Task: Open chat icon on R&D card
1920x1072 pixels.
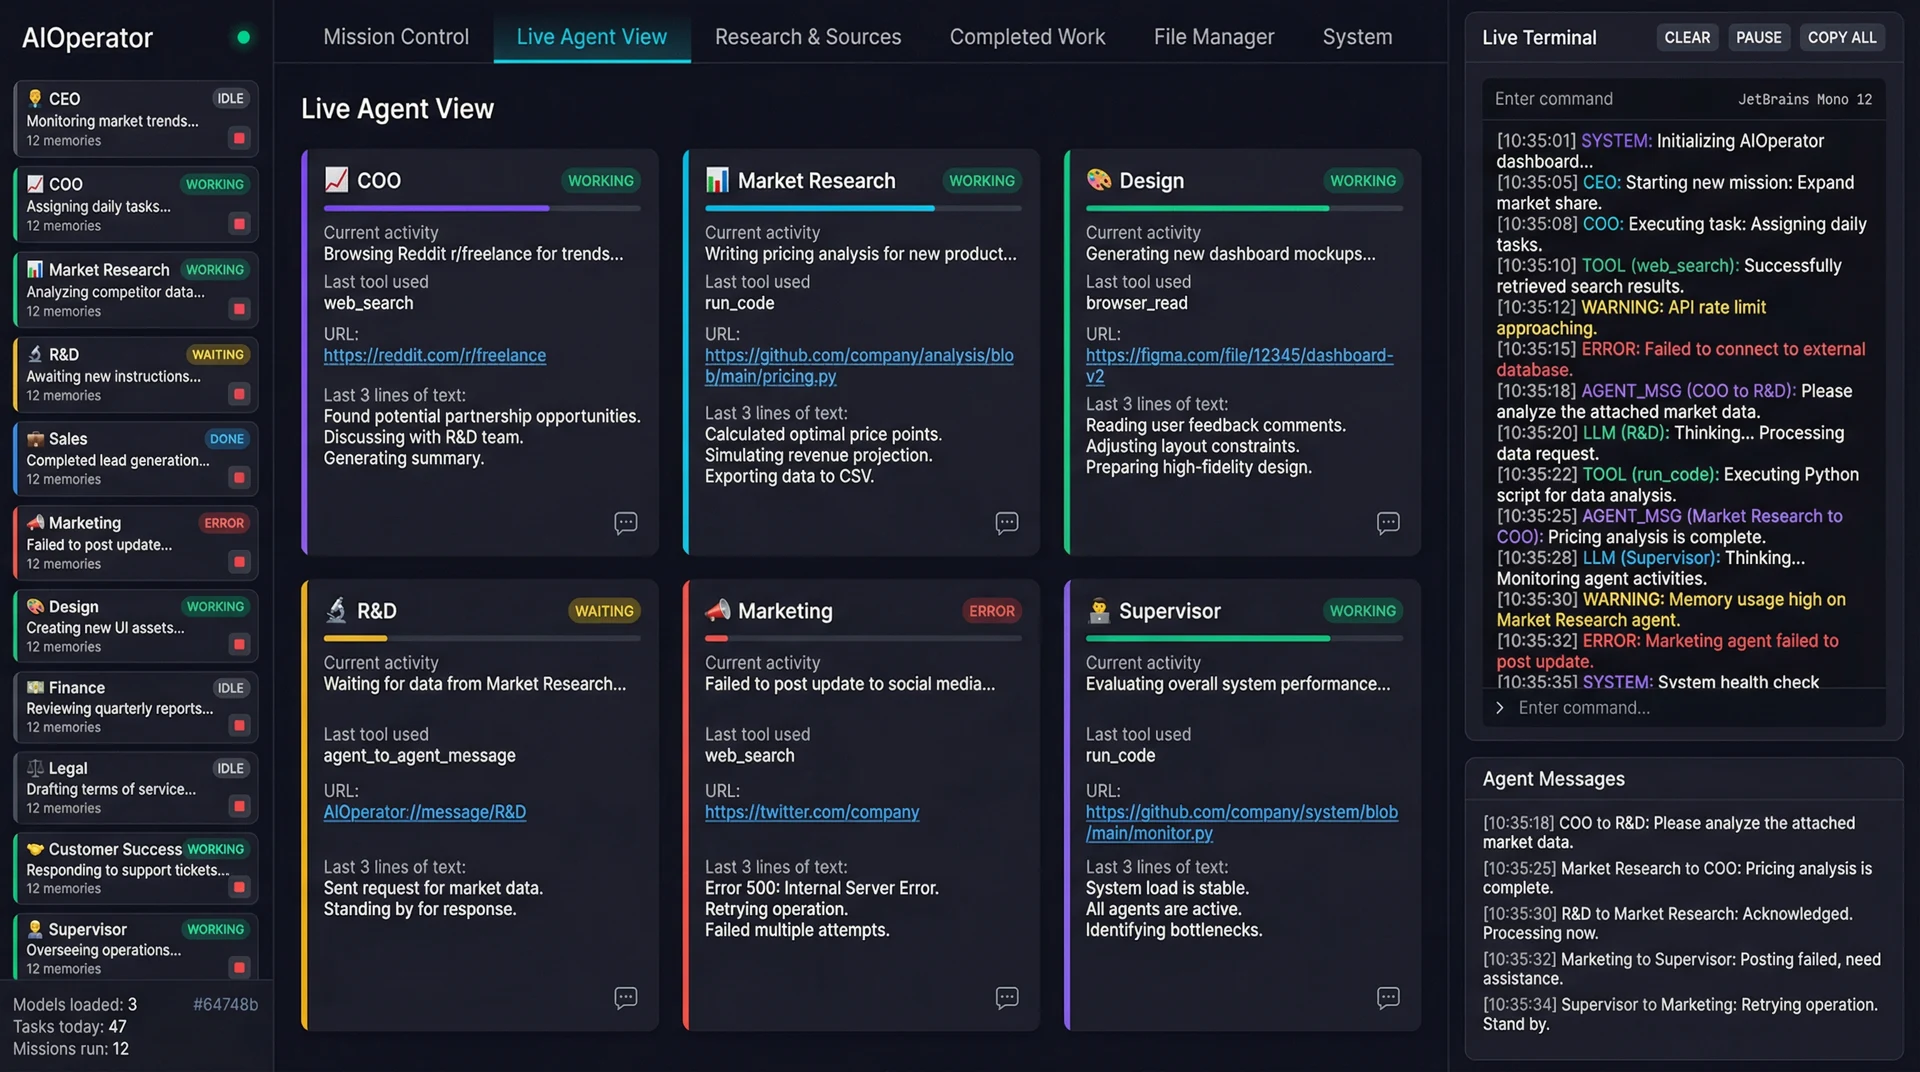Action: tap(626, 997)
